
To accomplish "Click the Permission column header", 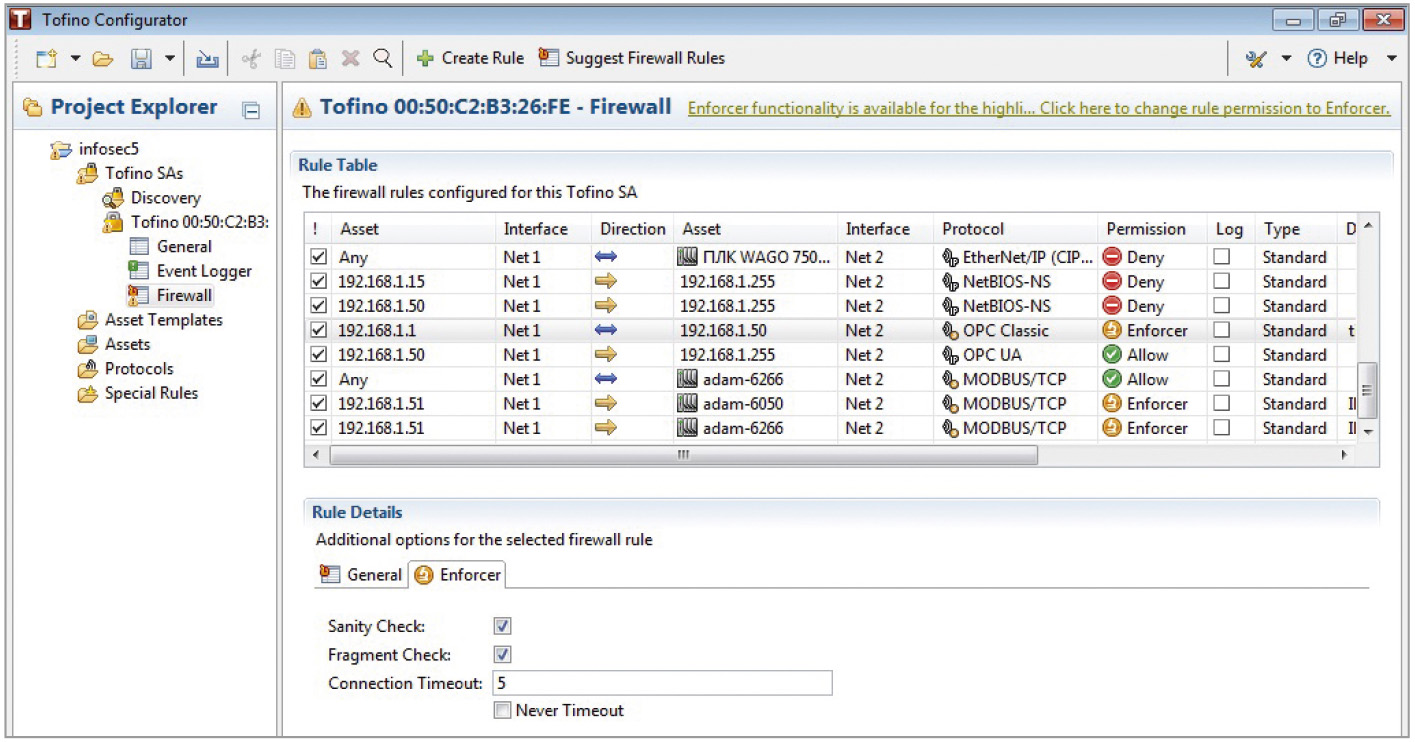I will [1152, 229].
